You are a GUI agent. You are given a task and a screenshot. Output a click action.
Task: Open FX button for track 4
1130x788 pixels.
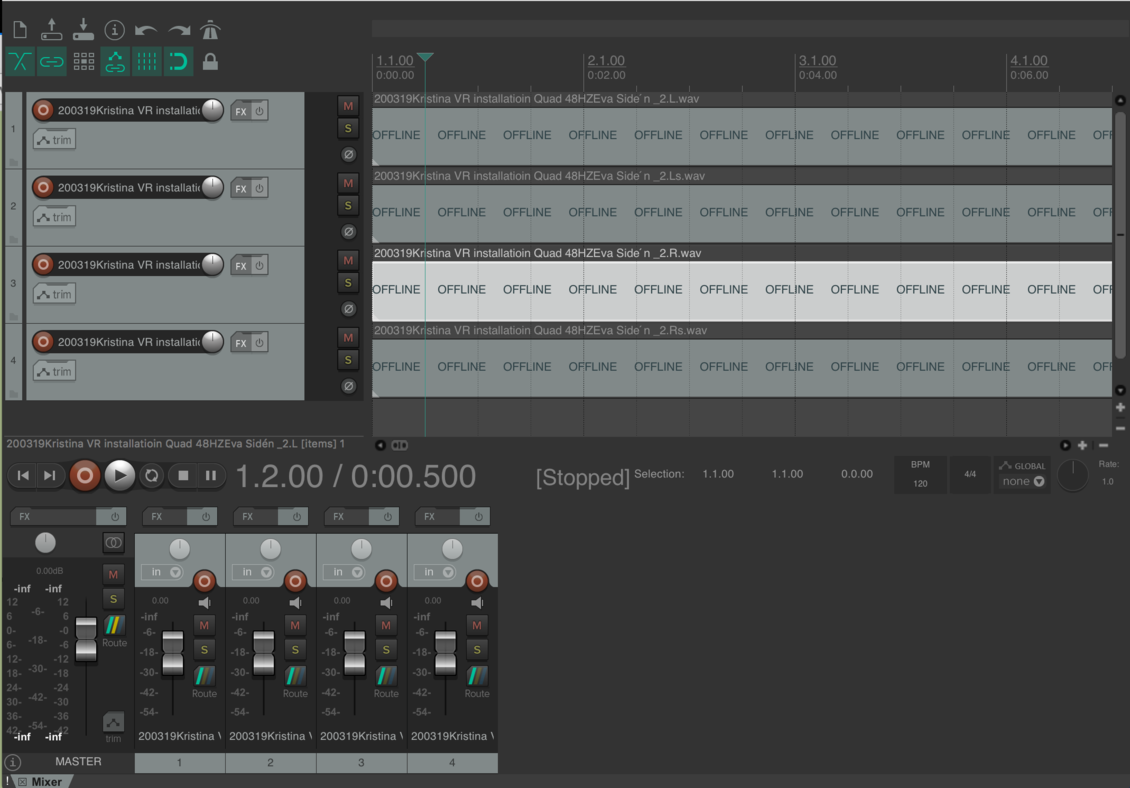point(240,343)
